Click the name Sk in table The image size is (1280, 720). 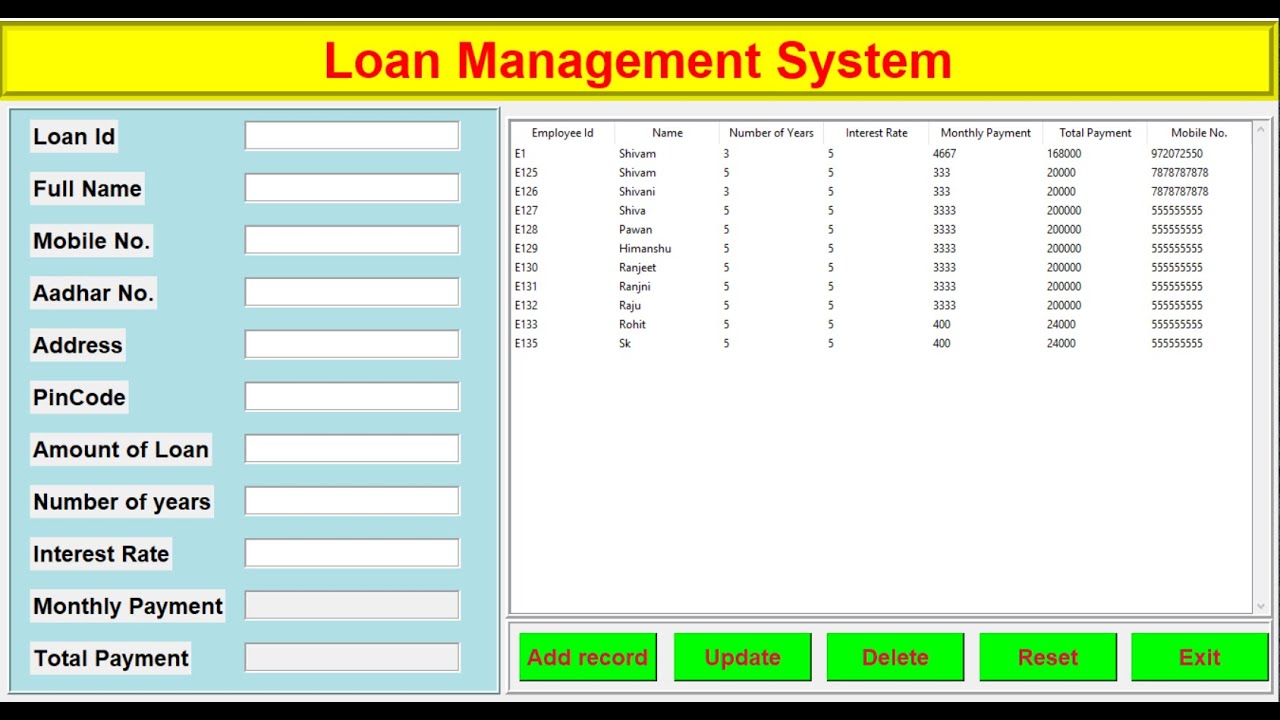click(625, 344)
